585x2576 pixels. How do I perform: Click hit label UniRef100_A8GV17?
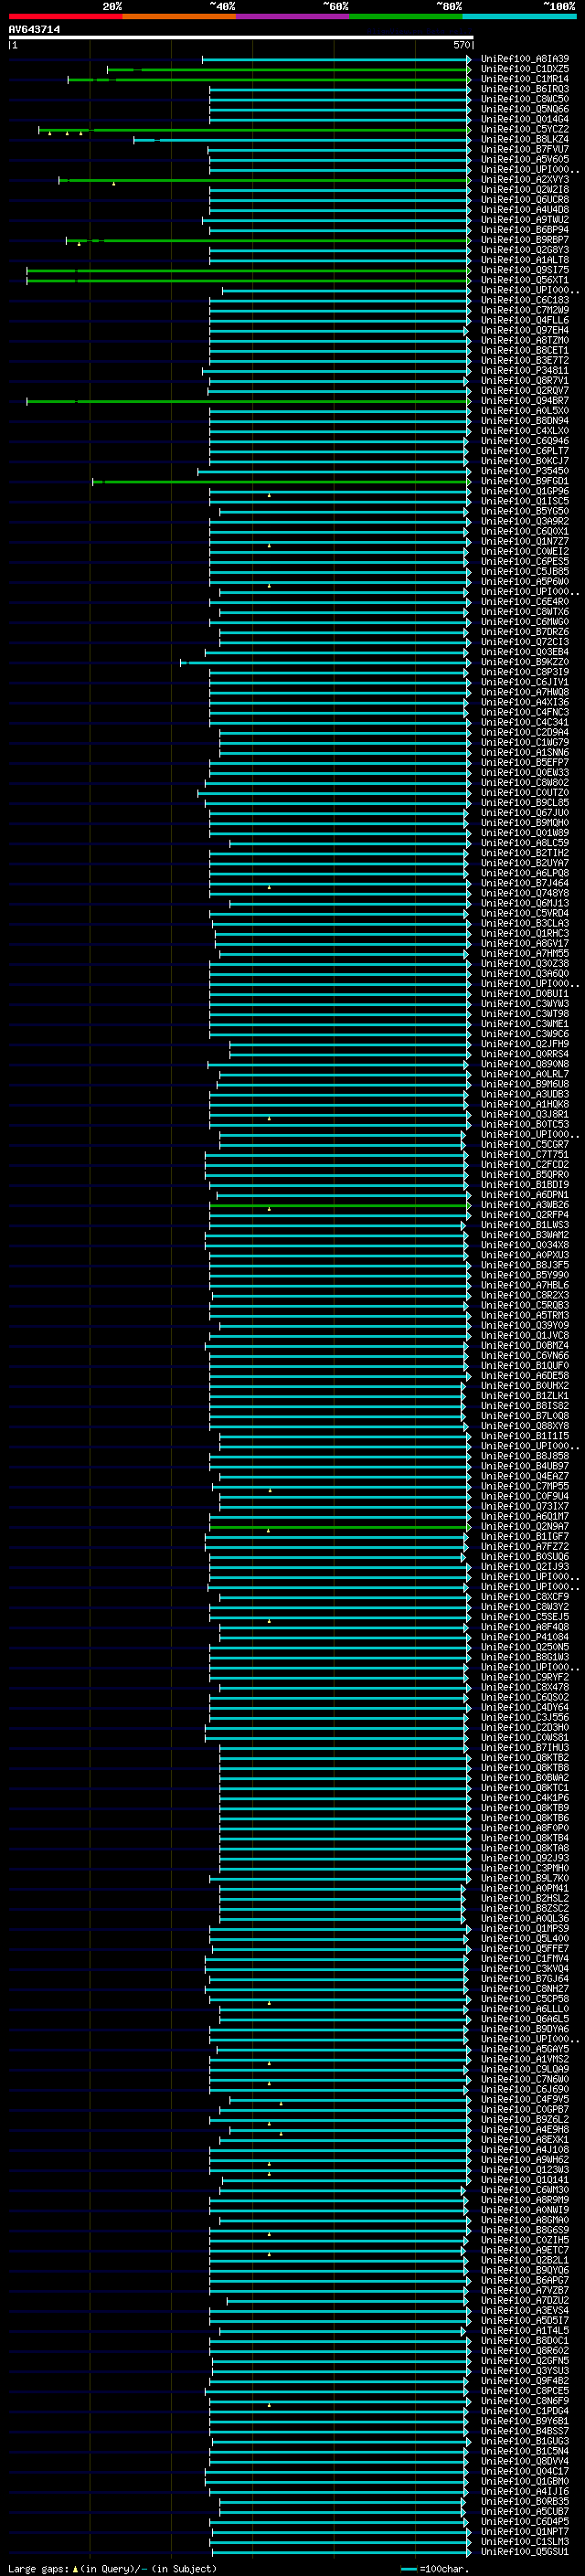[x=524, y=944]
